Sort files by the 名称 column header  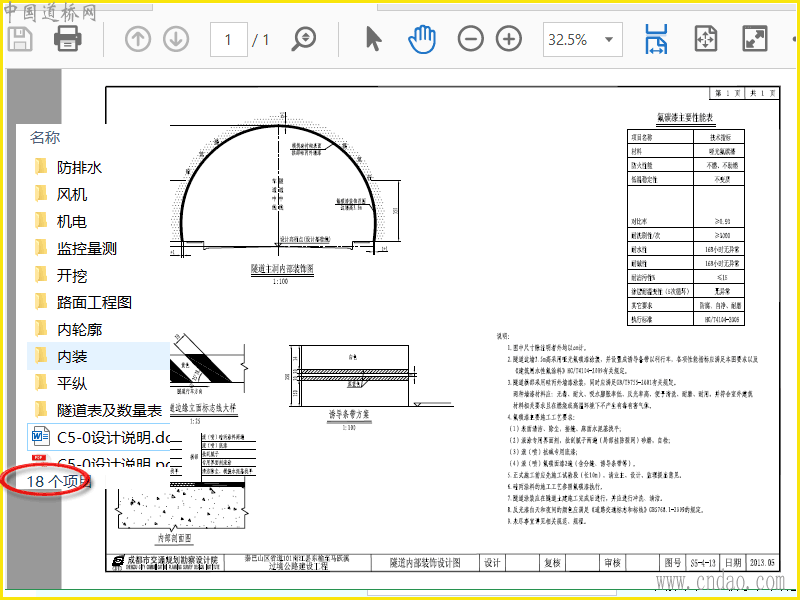point(45,137)
